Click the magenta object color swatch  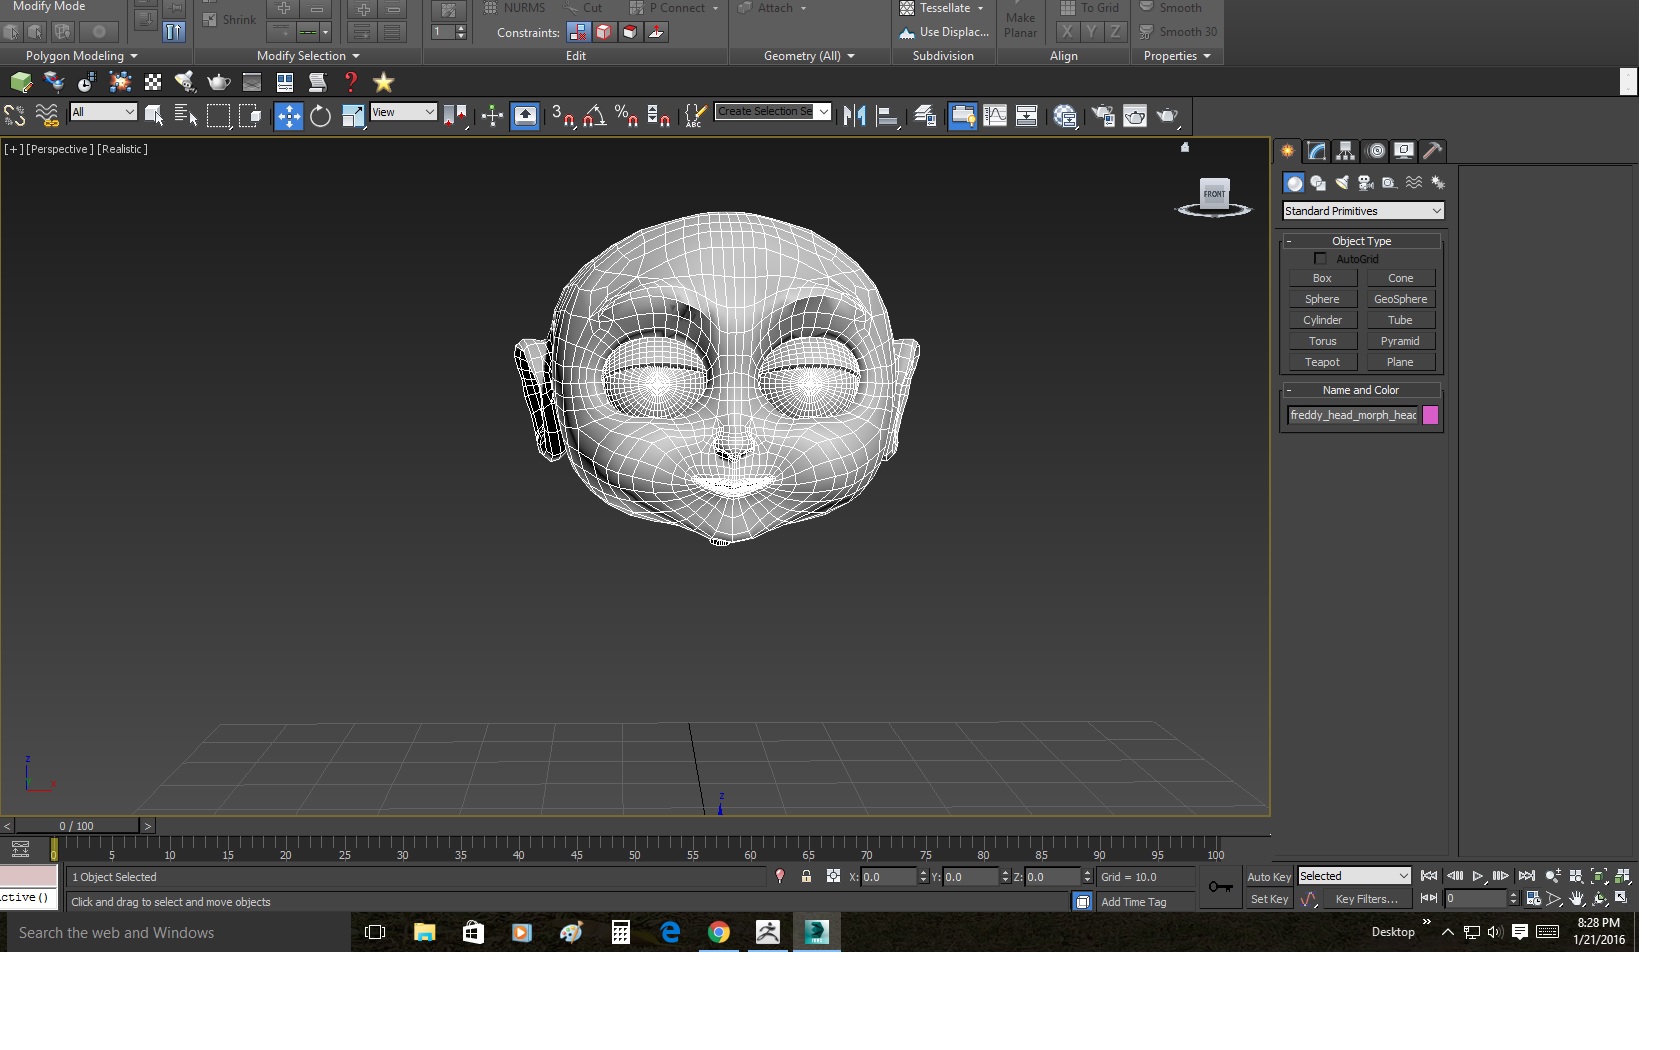(1430, 415)
